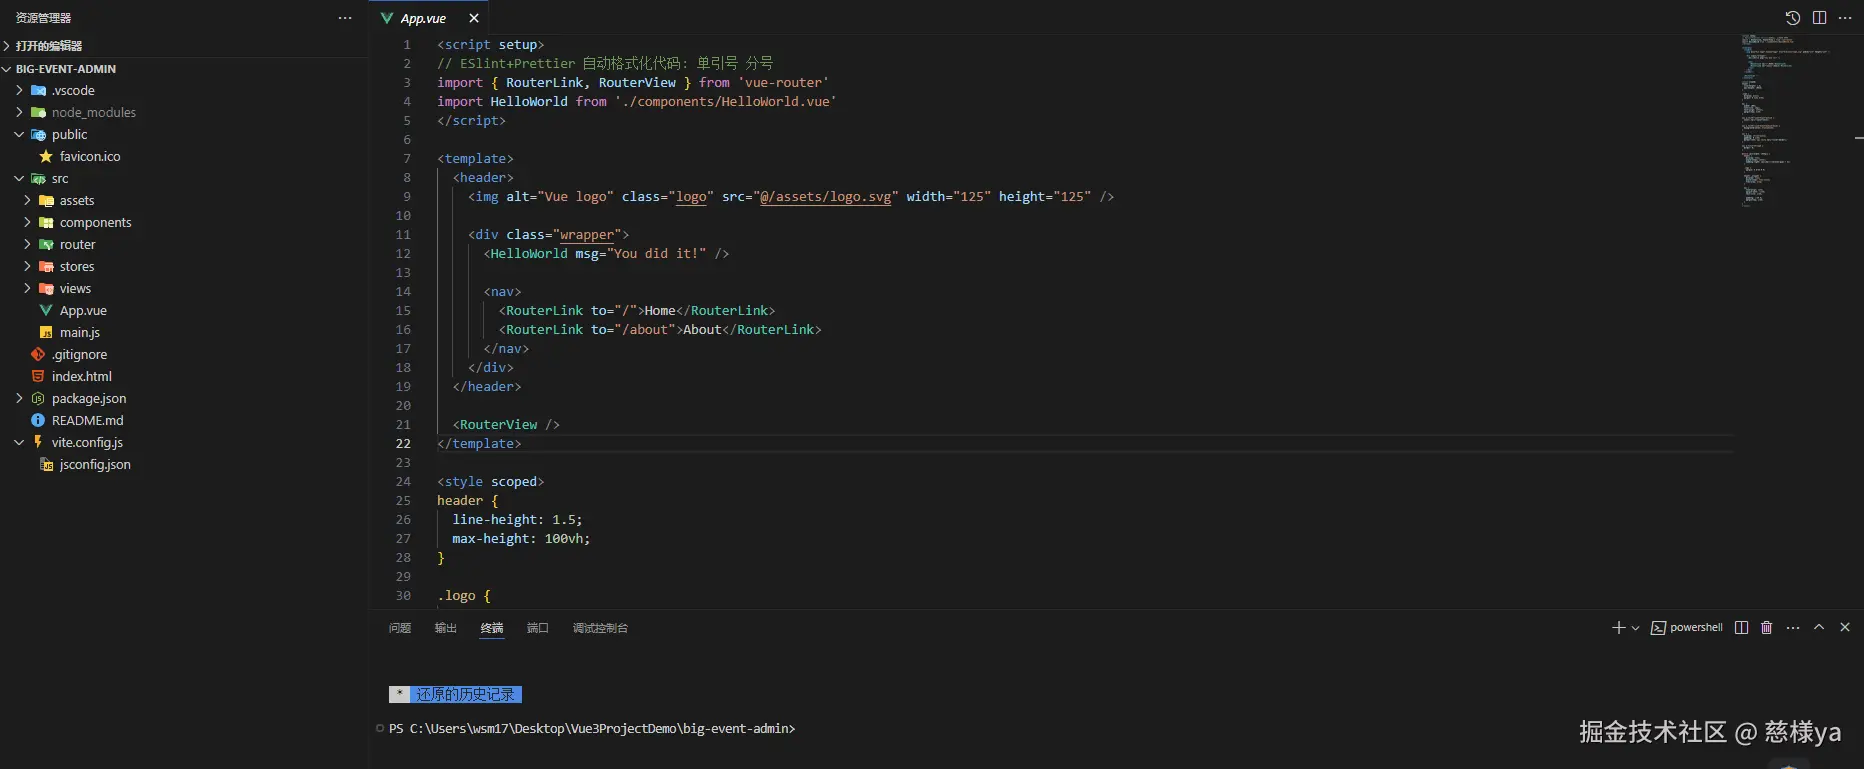Close the App.vue editor tab
1864x769 pixels.
tap(474, 18)
